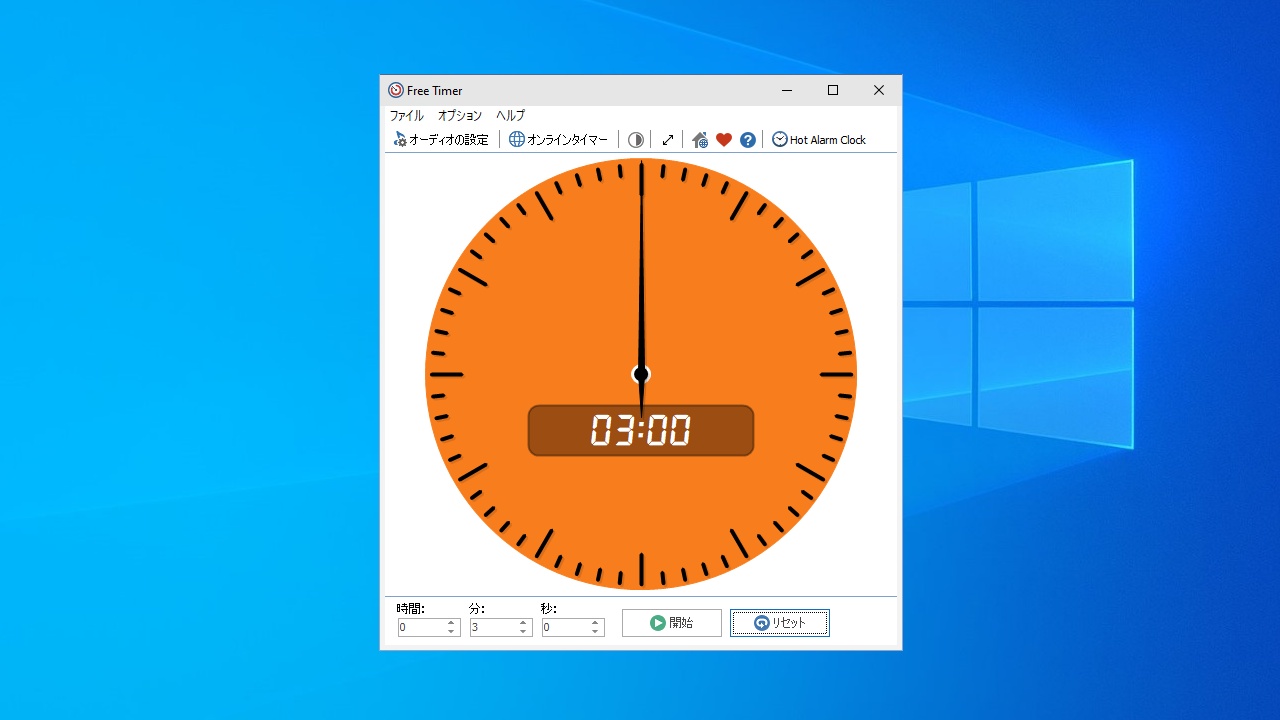Focus the 時間 hours input field

pos(420,628)
